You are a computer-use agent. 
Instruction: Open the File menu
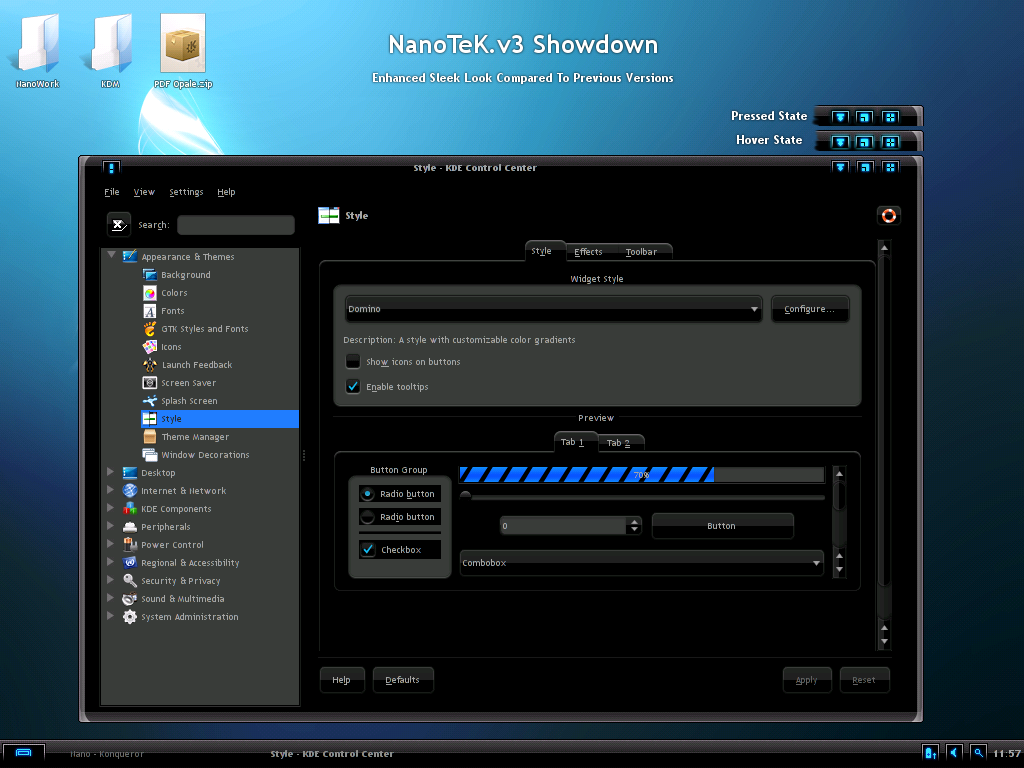[112, 192]
